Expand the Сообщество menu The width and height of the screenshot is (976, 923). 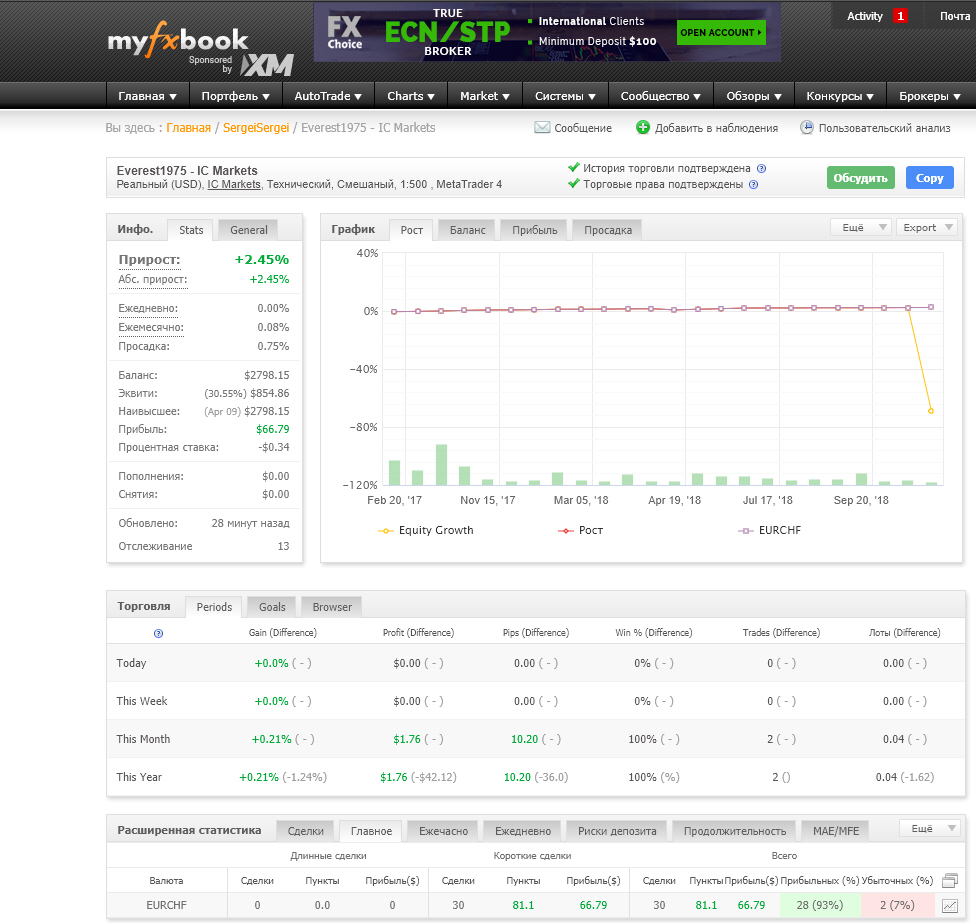pyautogui.click(x=660, y=96)
